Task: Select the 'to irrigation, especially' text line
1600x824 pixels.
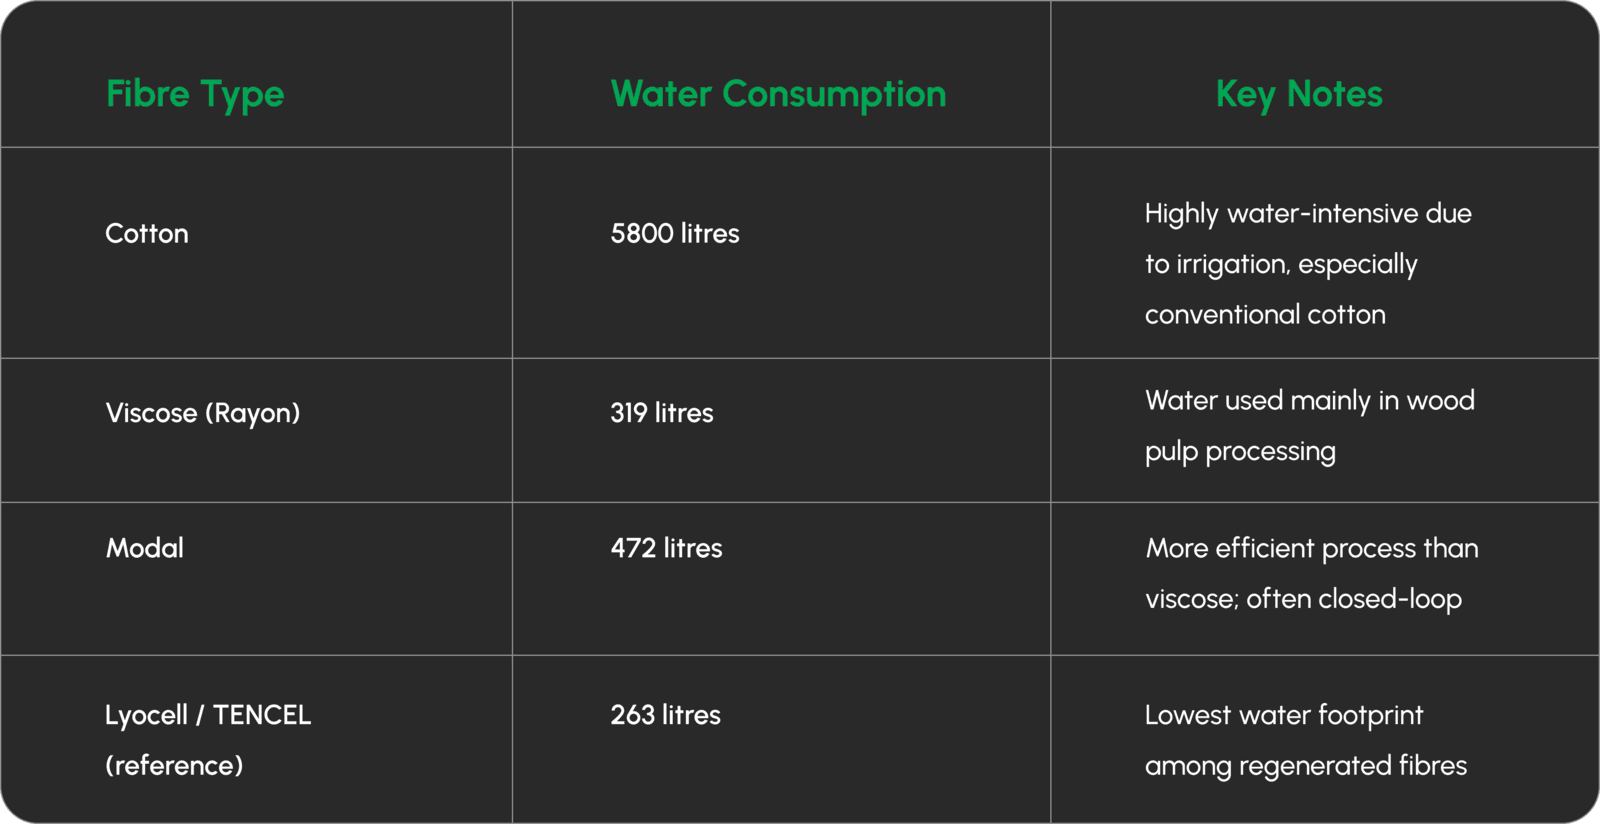Action: tap(1281, 264)
